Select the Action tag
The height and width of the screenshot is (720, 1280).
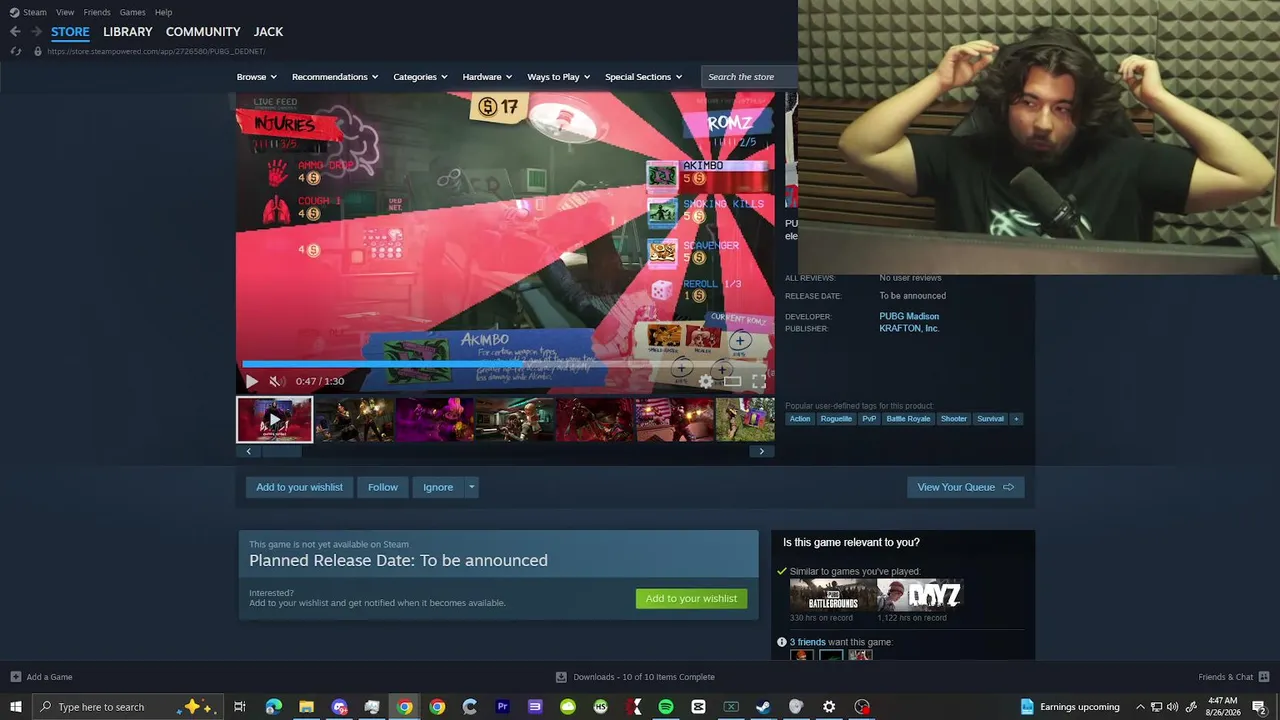(x=800, y=419)
